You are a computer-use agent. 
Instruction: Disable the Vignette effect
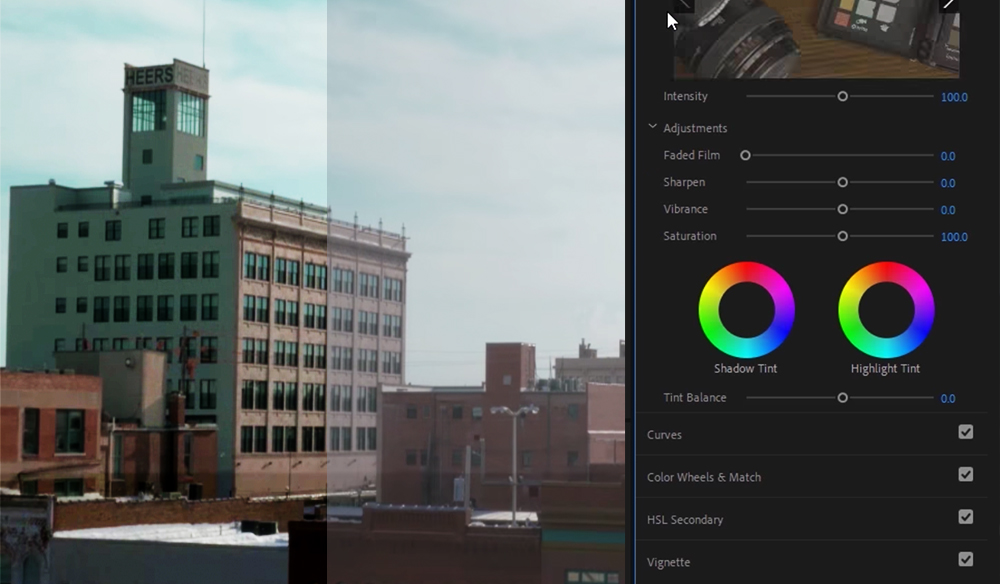pos(964,561)
